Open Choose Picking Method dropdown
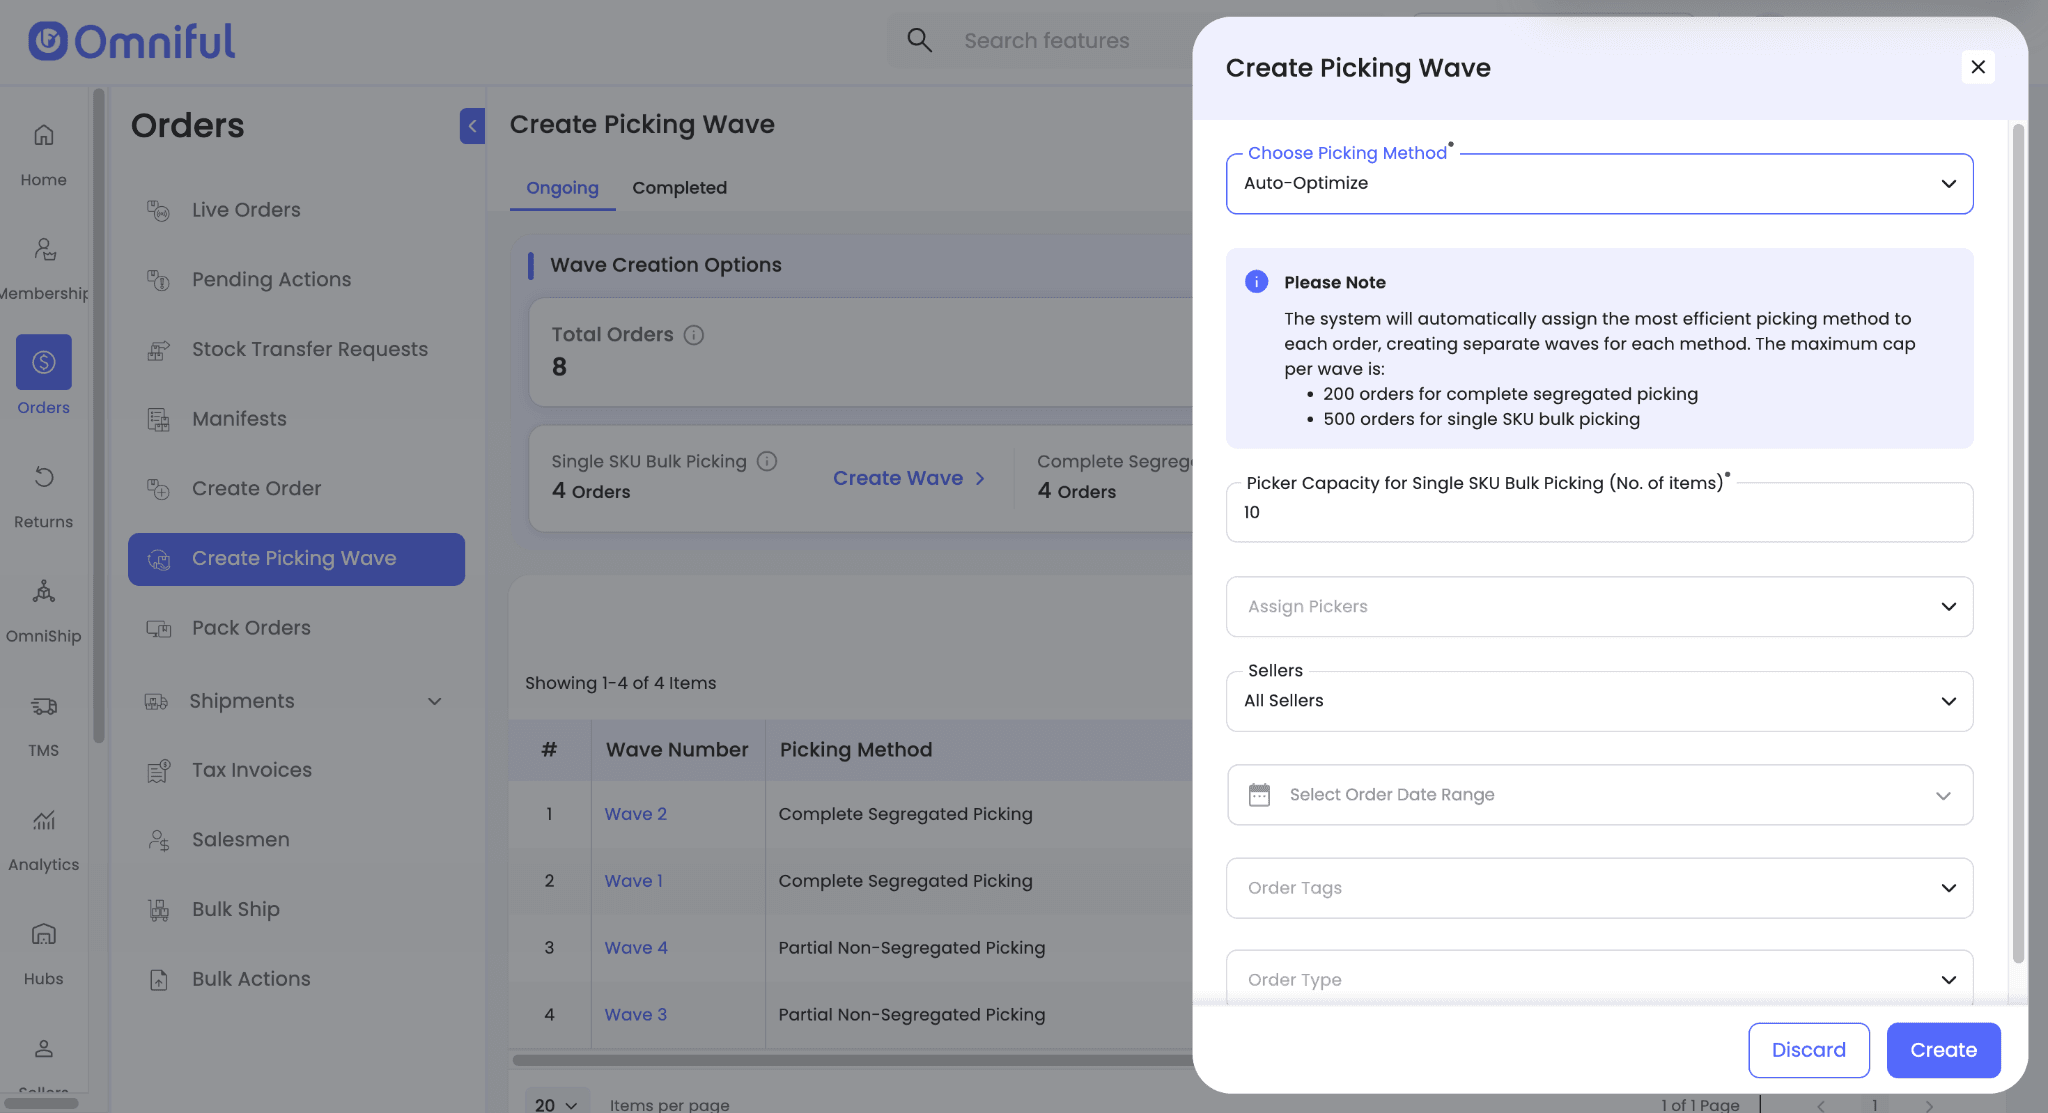The height and width of the screenshot is (1113, 2048). click(1598, 184)
